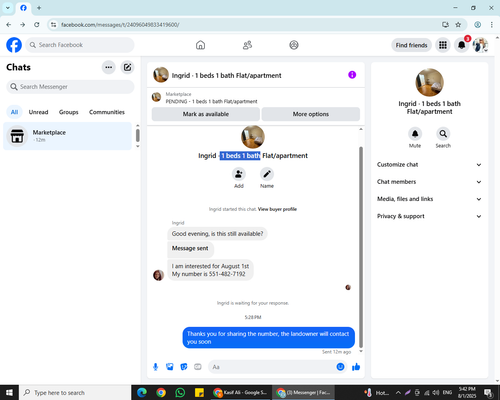Click the message containing the phone number
This screenshot has width=500, height=400.
tap(210, 270)
